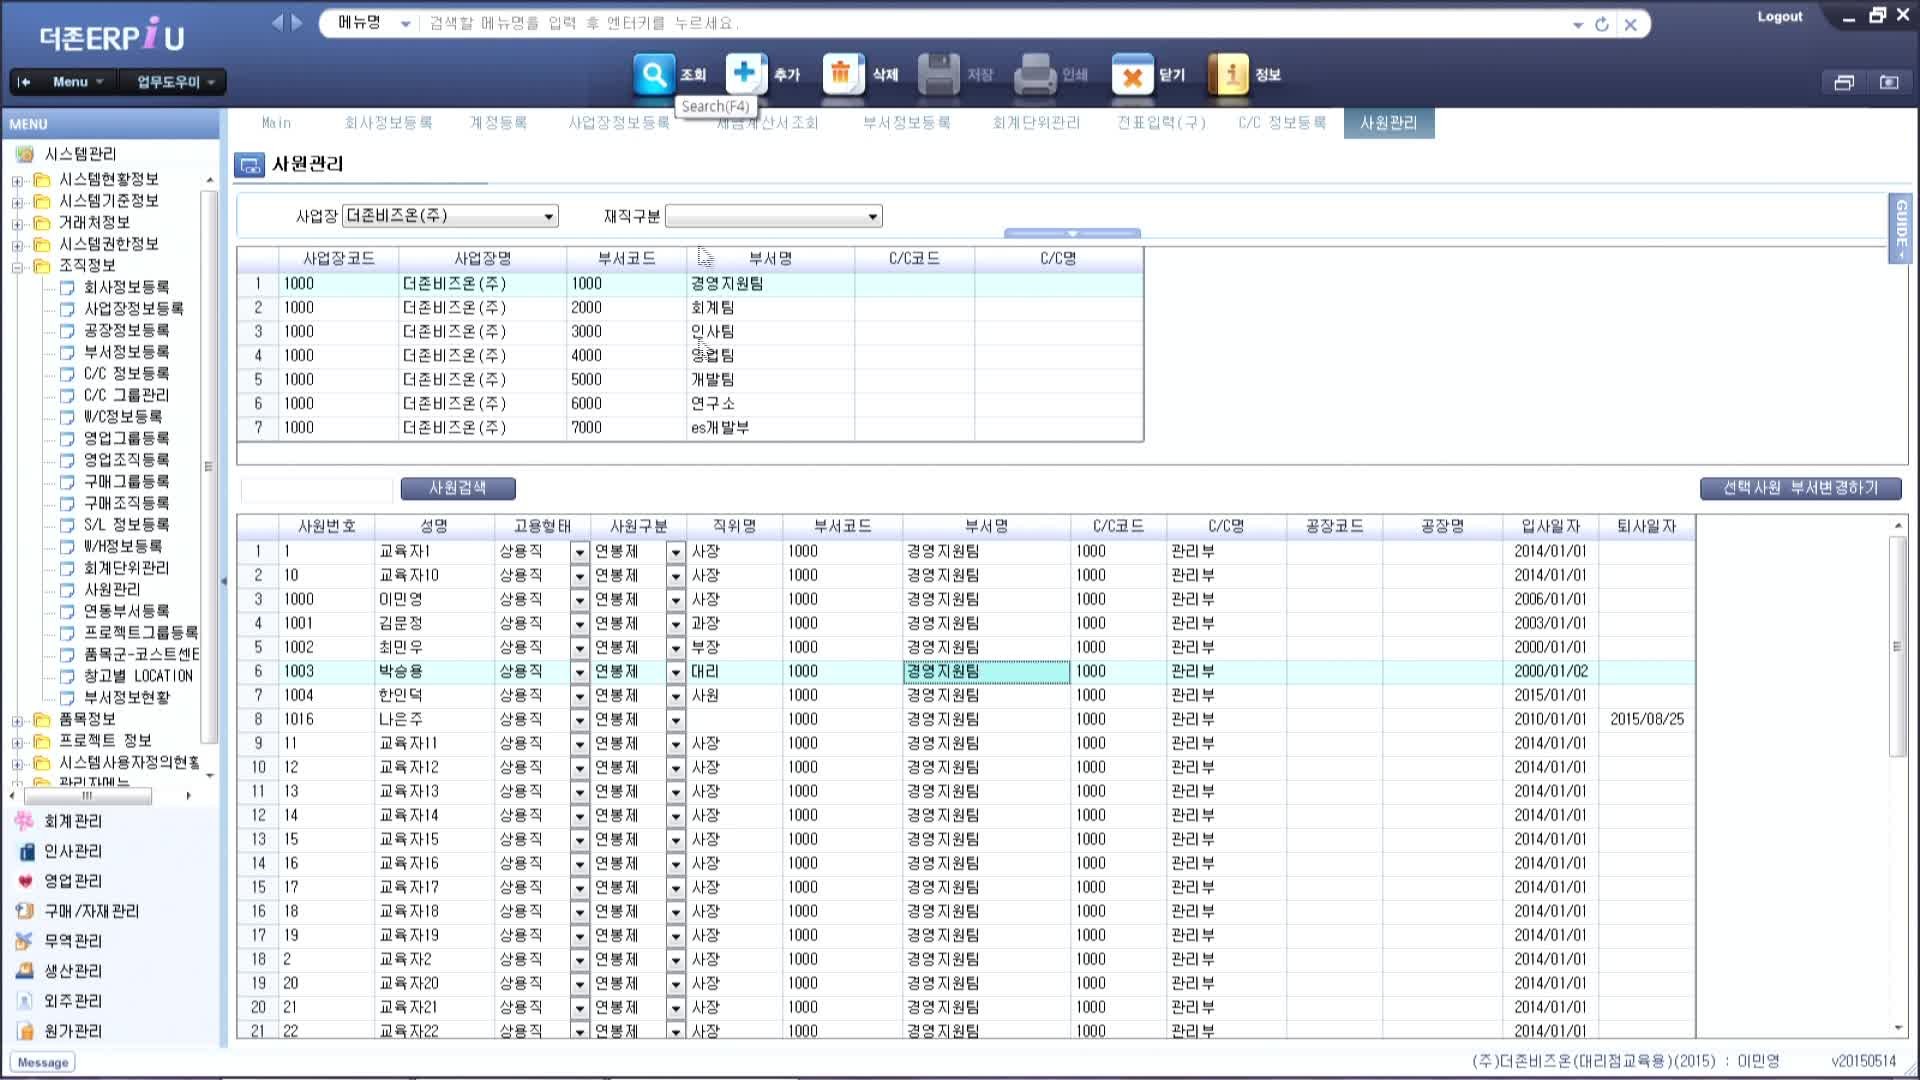Switch to the 부서정보등록 tab
Viewport: 1920px width, 1080px height.
pyautogui.click(x=907, y=123)
